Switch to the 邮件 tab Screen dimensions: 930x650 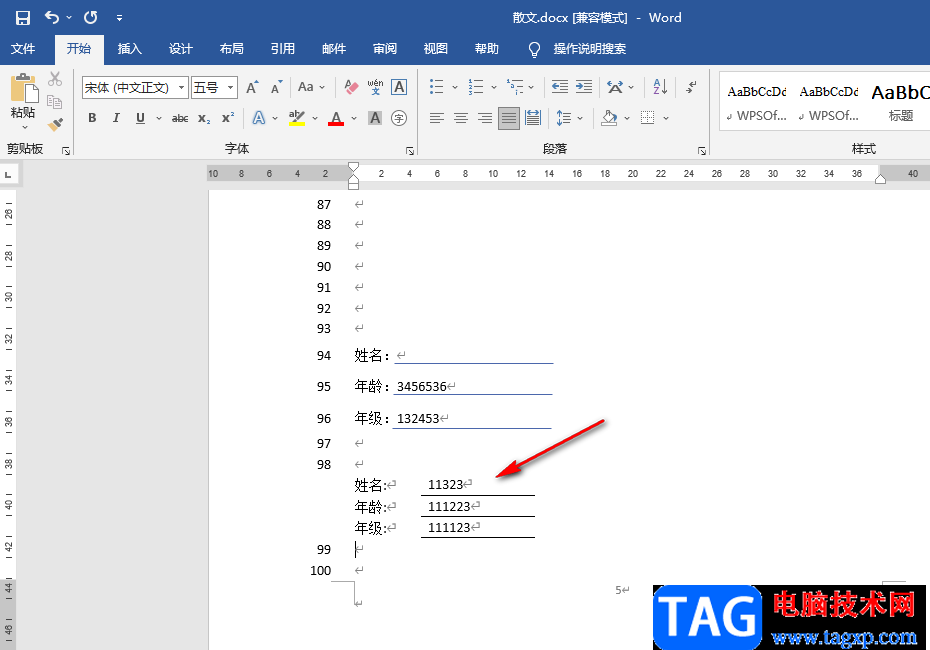334,49
